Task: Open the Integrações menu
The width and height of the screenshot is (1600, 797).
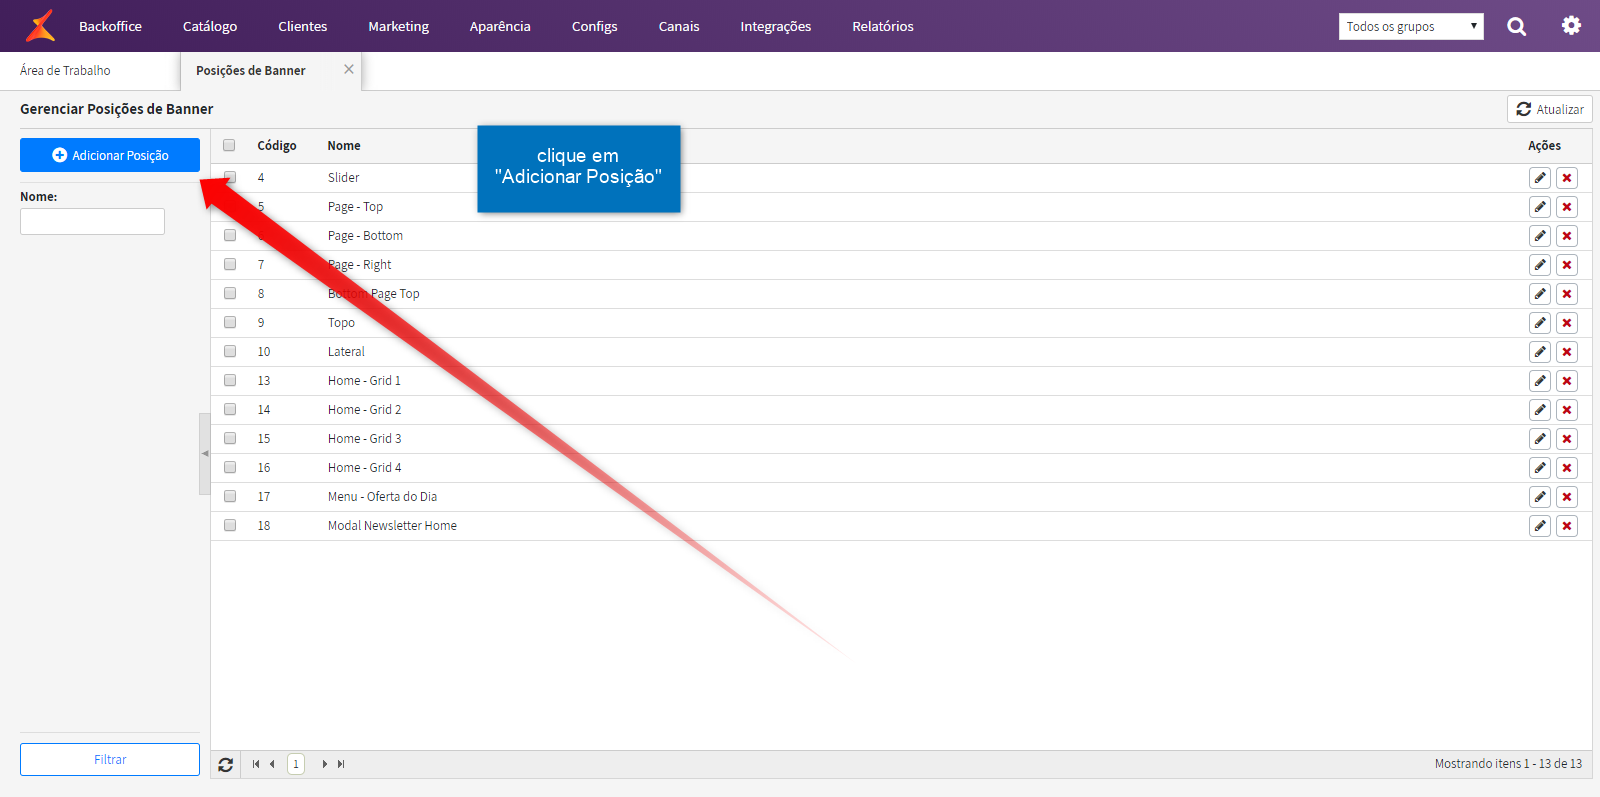Action: point(776,26)
